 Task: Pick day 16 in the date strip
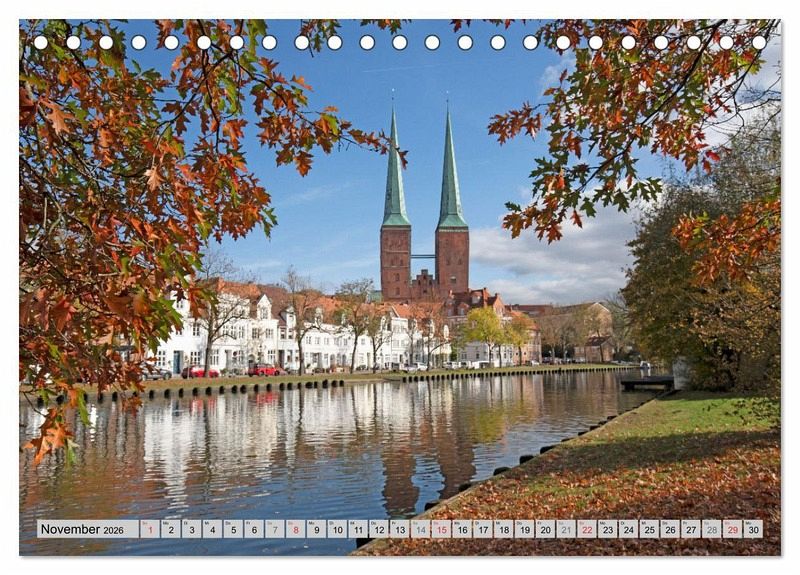(462, 529)
